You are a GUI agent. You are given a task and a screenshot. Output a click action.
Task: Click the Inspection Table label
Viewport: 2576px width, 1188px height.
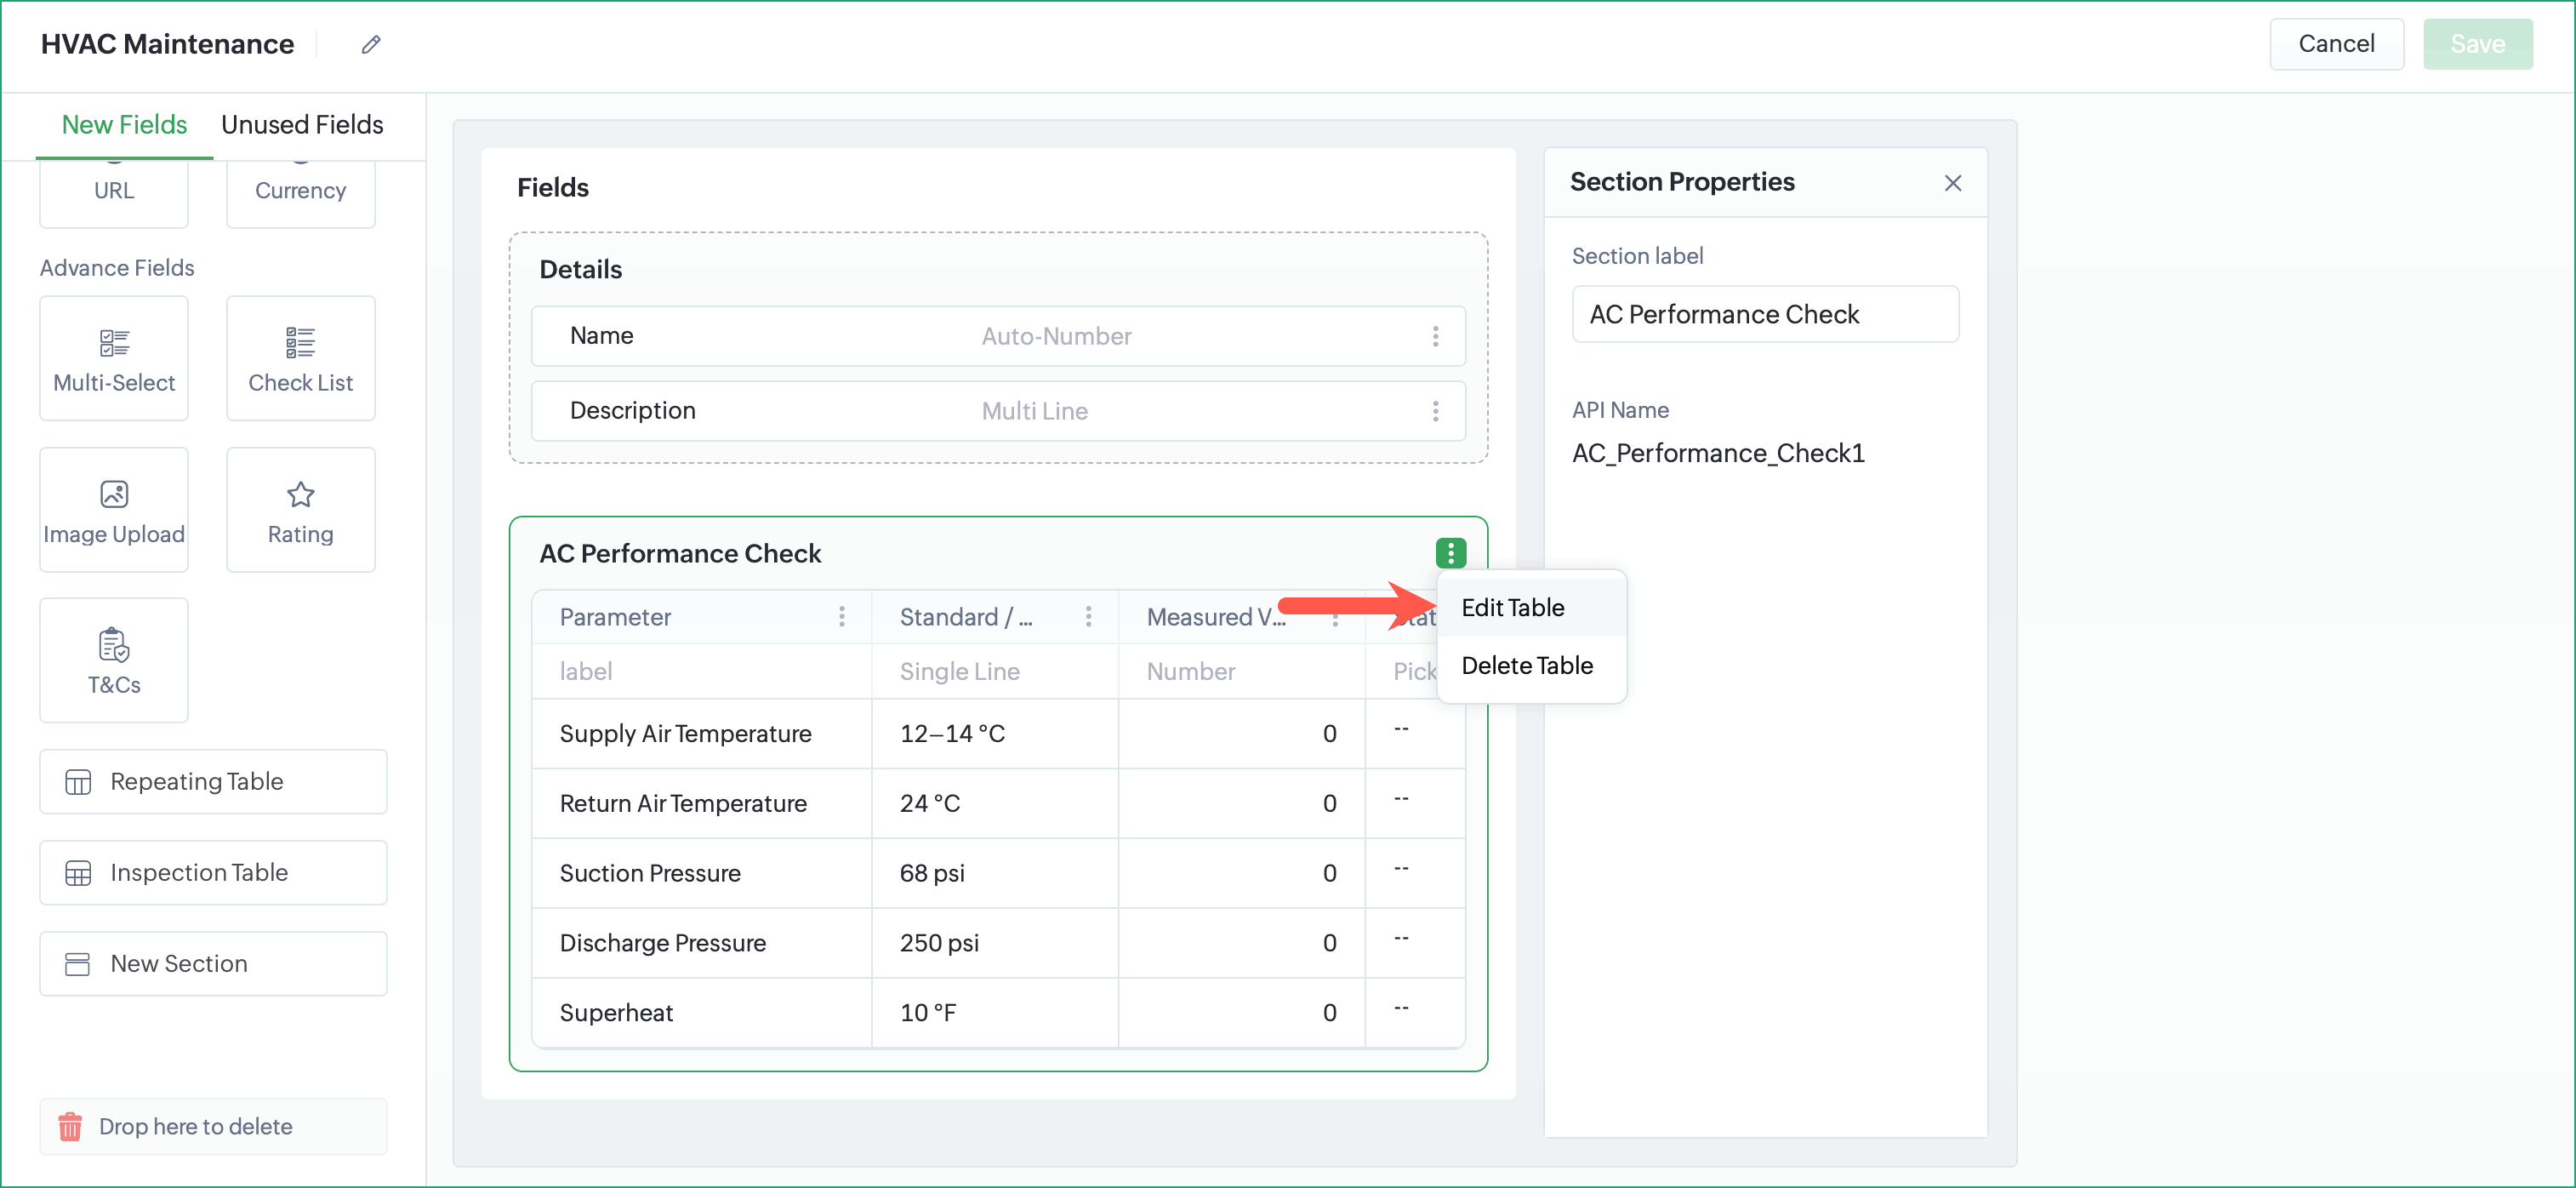point(199,873)
